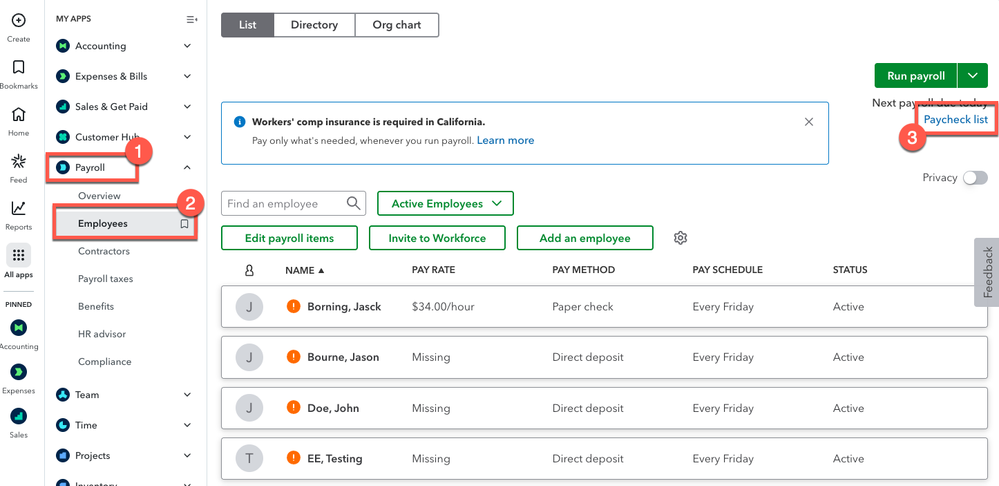Collapse the sidebar menu icon next to MY APPS
This screenshot has height=486, width=999.
click(192, 19)
